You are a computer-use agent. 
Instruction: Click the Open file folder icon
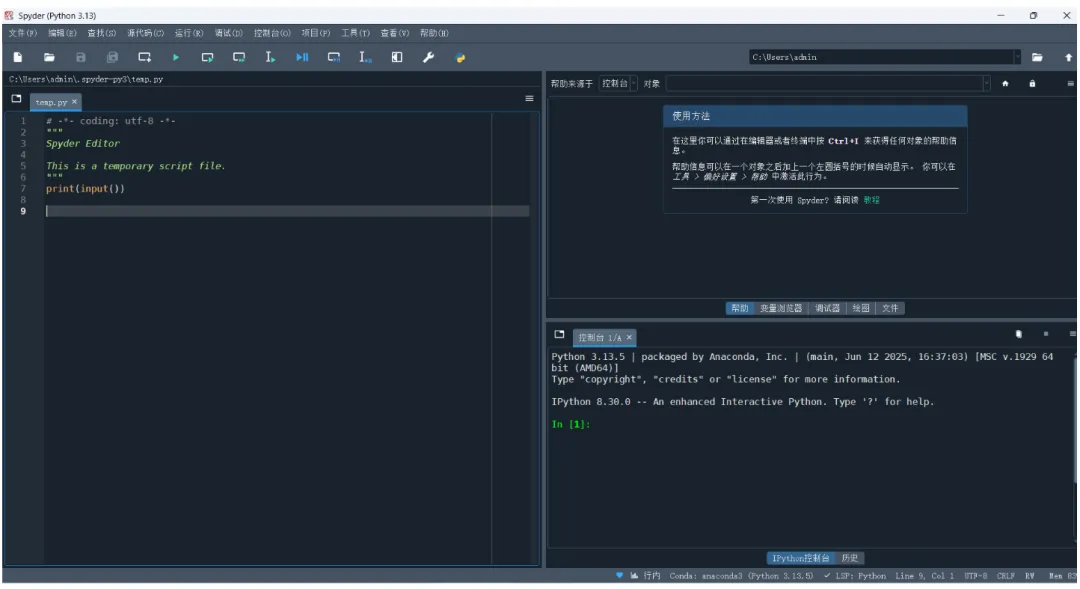[x=49, y=57]
